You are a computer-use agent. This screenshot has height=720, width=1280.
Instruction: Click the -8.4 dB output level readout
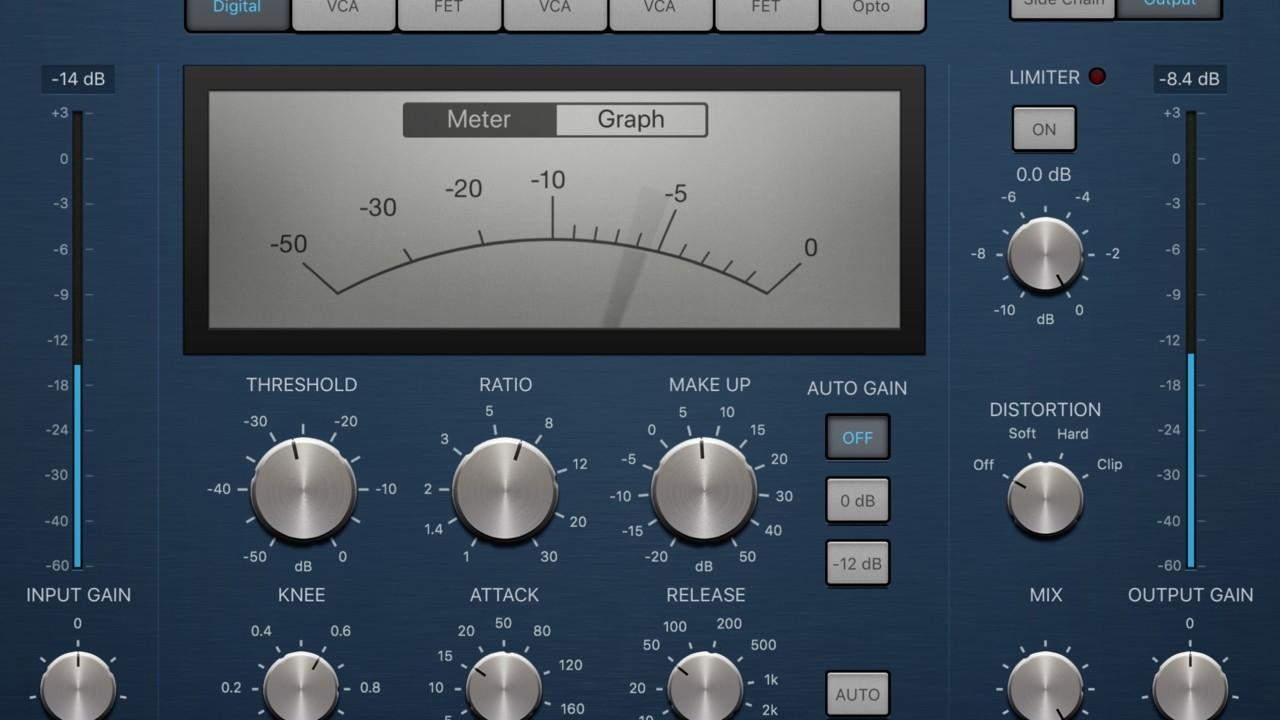point(1190,79)
